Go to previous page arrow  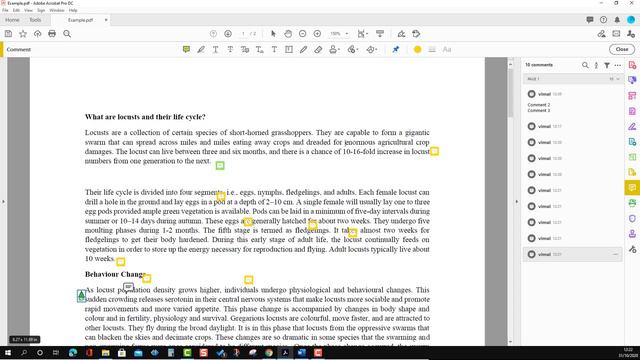[x=213, y=34]
